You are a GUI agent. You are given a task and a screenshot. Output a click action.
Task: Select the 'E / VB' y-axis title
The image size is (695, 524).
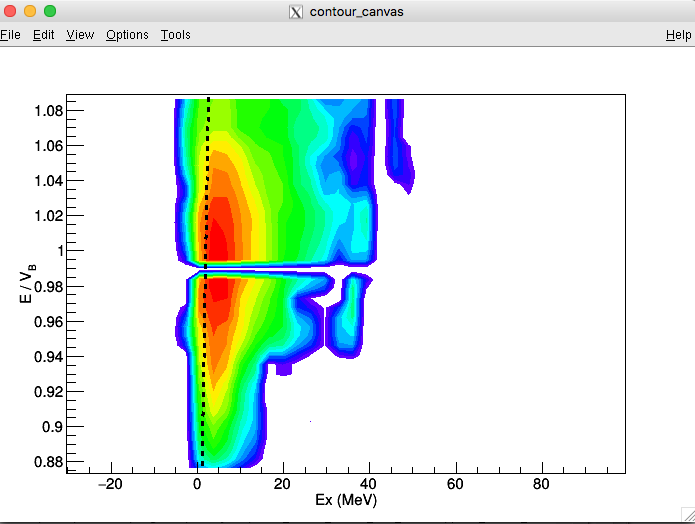(x=27, y=284)
